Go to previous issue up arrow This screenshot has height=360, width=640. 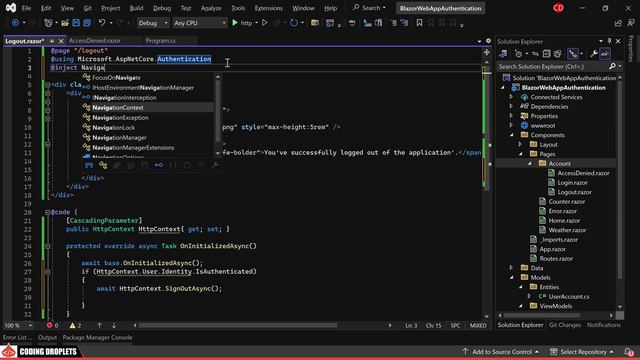point(99,325)
